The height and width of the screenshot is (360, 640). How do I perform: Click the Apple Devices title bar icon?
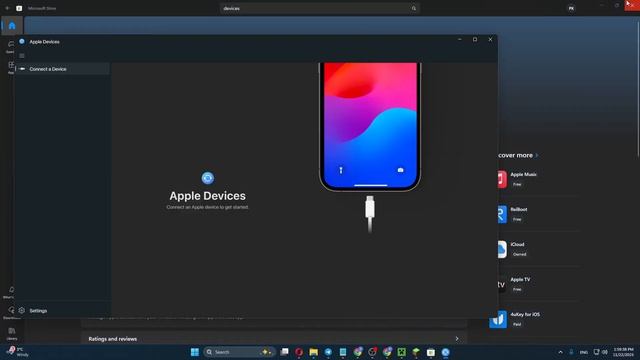click(22, 41)
